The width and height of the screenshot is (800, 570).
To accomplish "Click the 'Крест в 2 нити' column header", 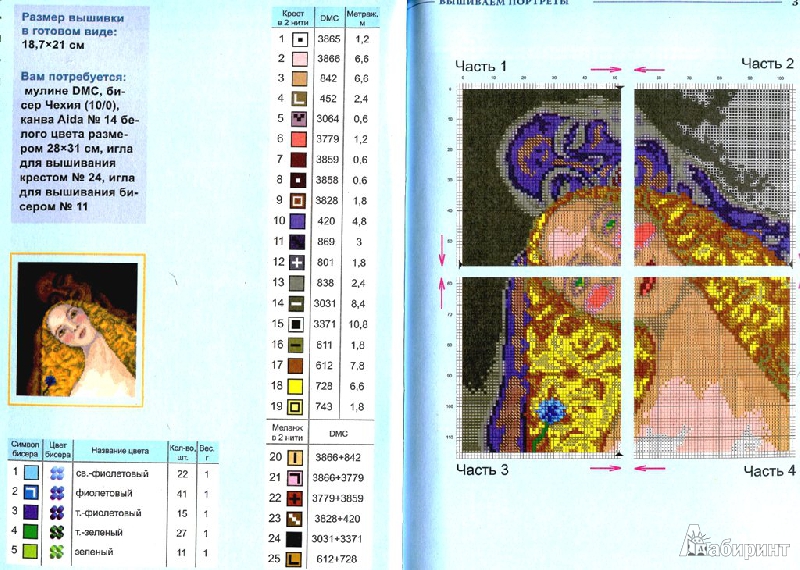I will [x=293, y=18].
